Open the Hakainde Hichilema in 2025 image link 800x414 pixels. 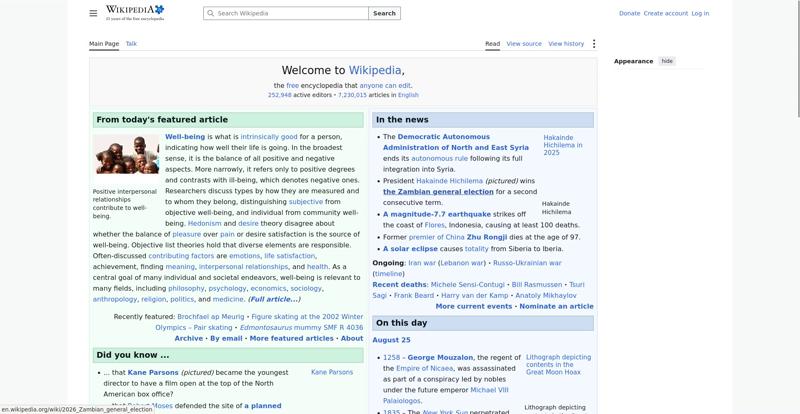(x=563, y=145)
